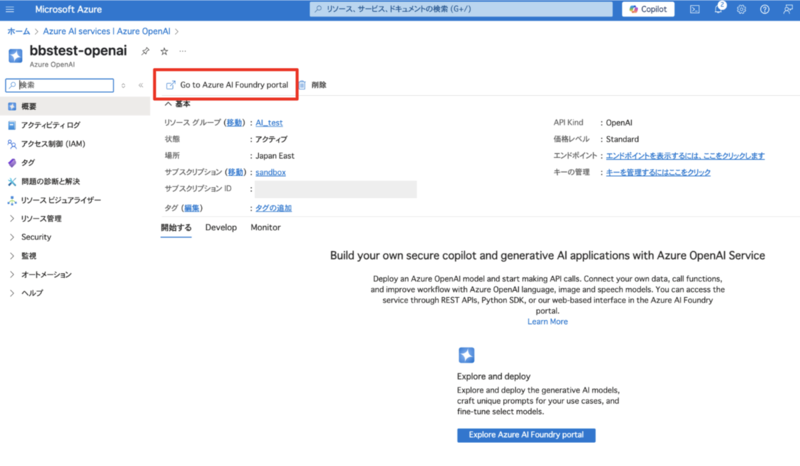
Task: Click Go to Azure AI Foundry portal
Action: (227, 85)
